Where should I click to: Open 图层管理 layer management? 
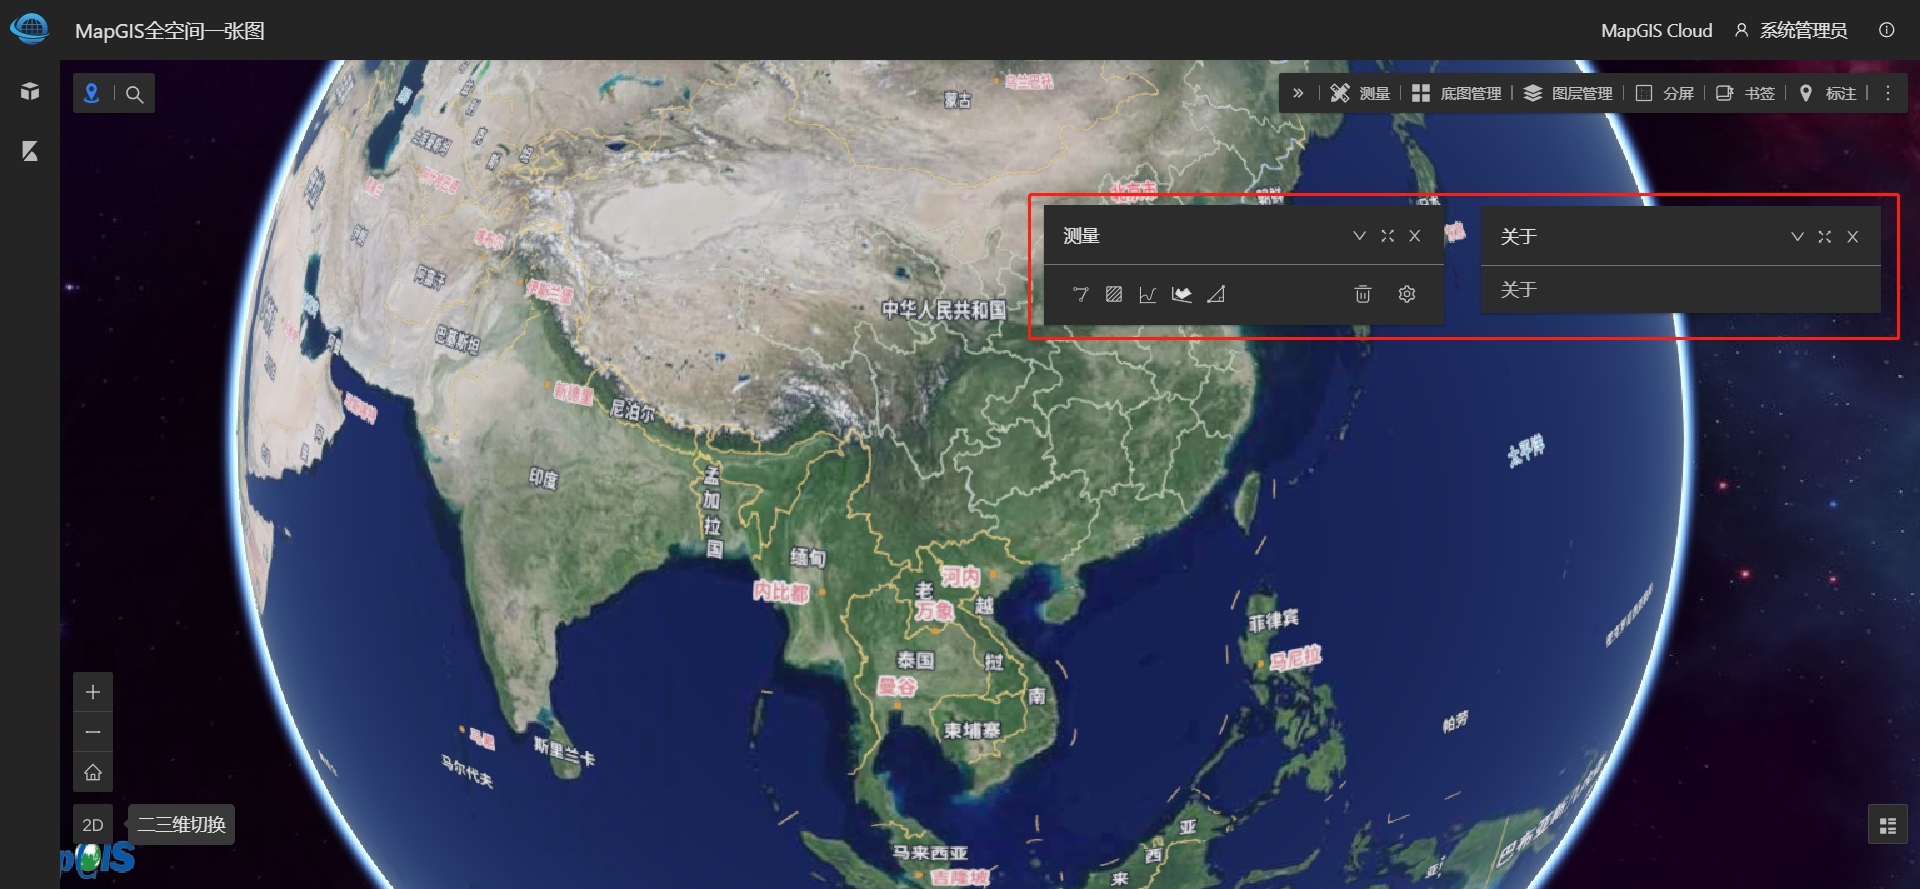1568,93
